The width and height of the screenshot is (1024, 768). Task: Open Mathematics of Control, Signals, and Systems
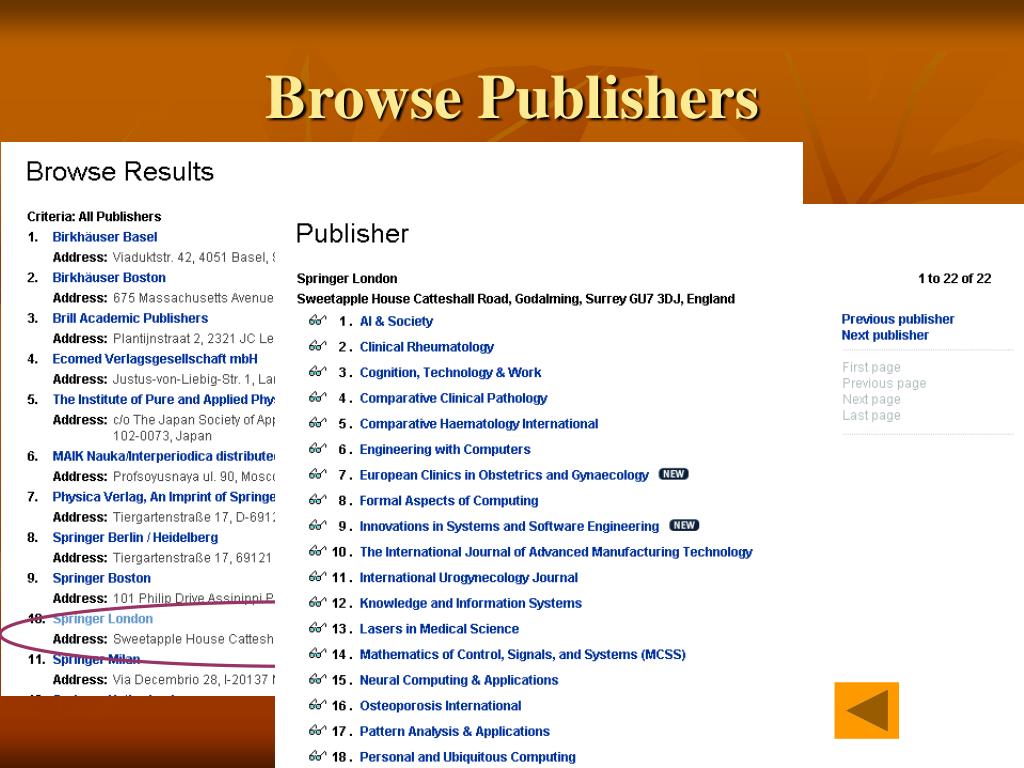tap(522, 654)
